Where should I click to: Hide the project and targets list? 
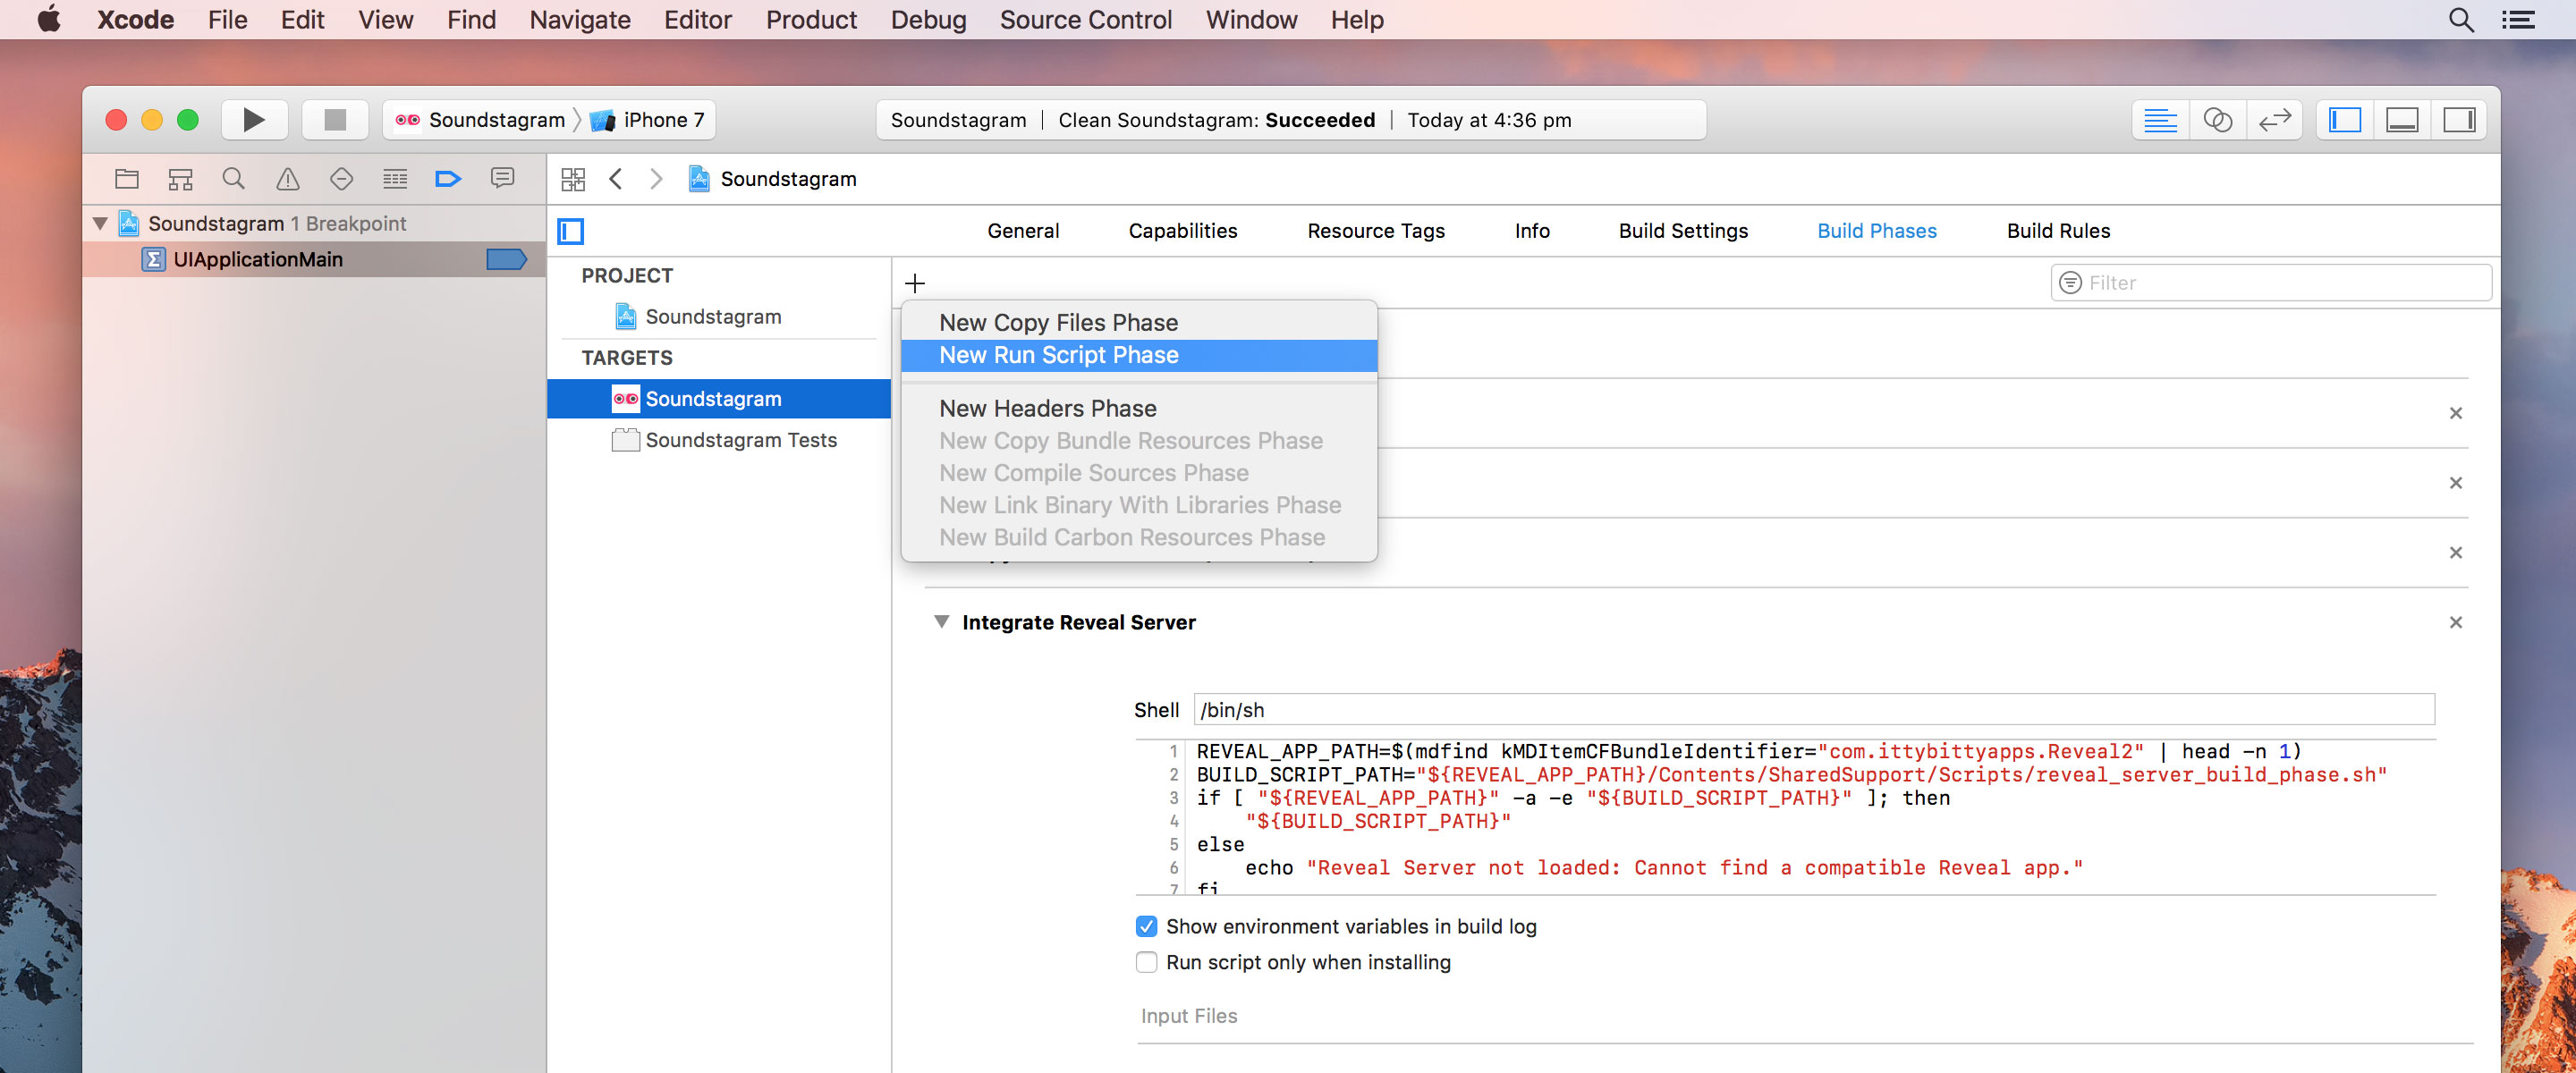pos(571,231)
